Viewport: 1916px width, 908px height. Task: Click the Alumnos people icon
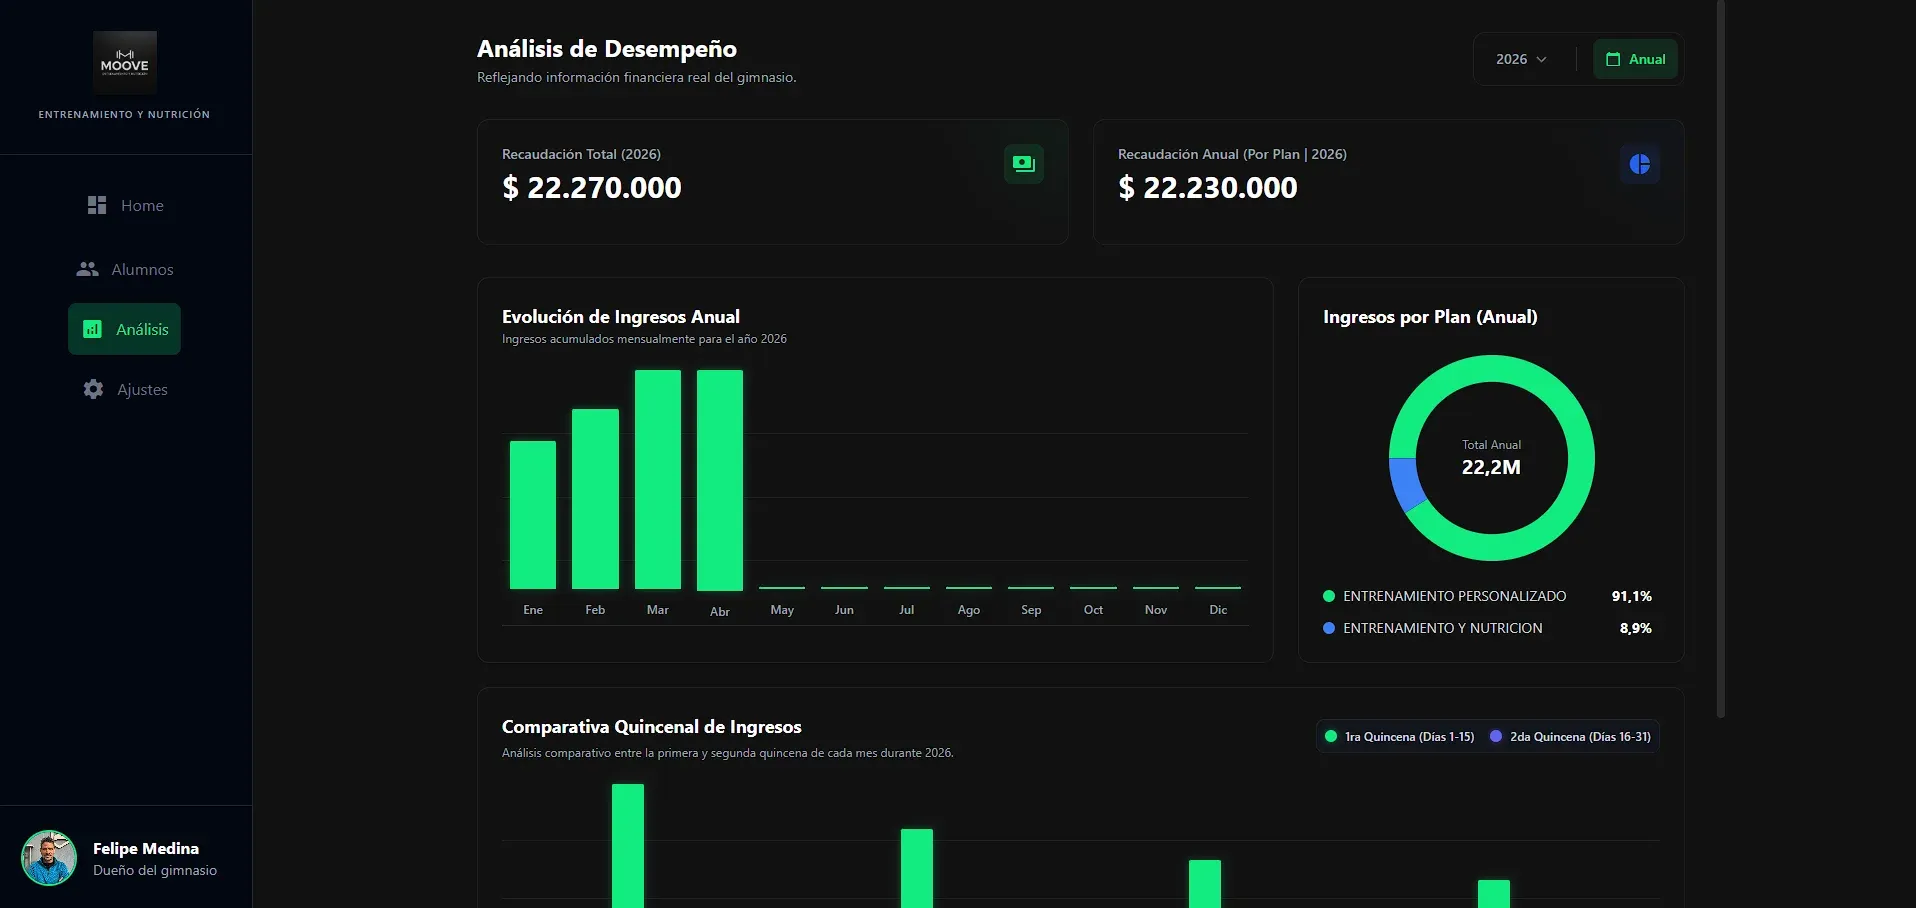click(88, 269)
